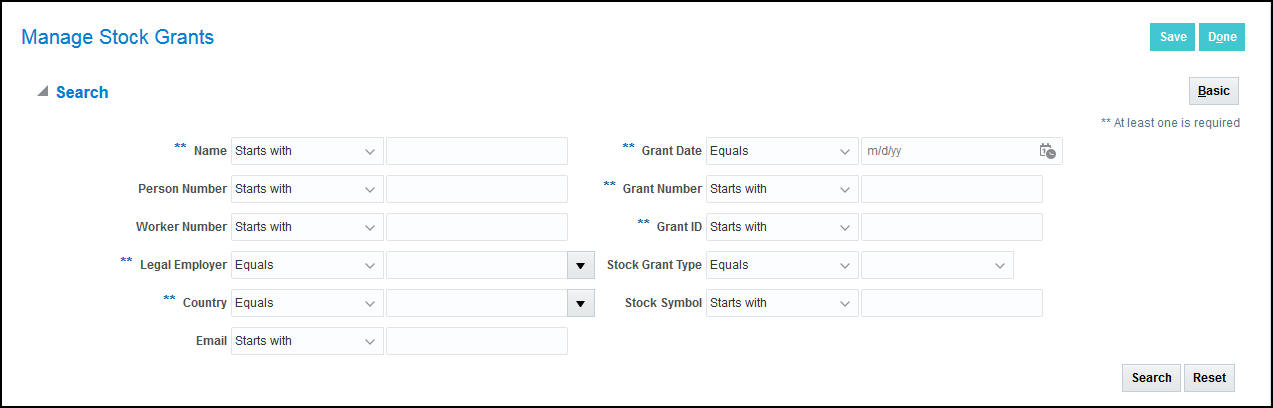Click the Grant Date input field
Screen dimensions: 1273x408
click(x=947, y=151)
